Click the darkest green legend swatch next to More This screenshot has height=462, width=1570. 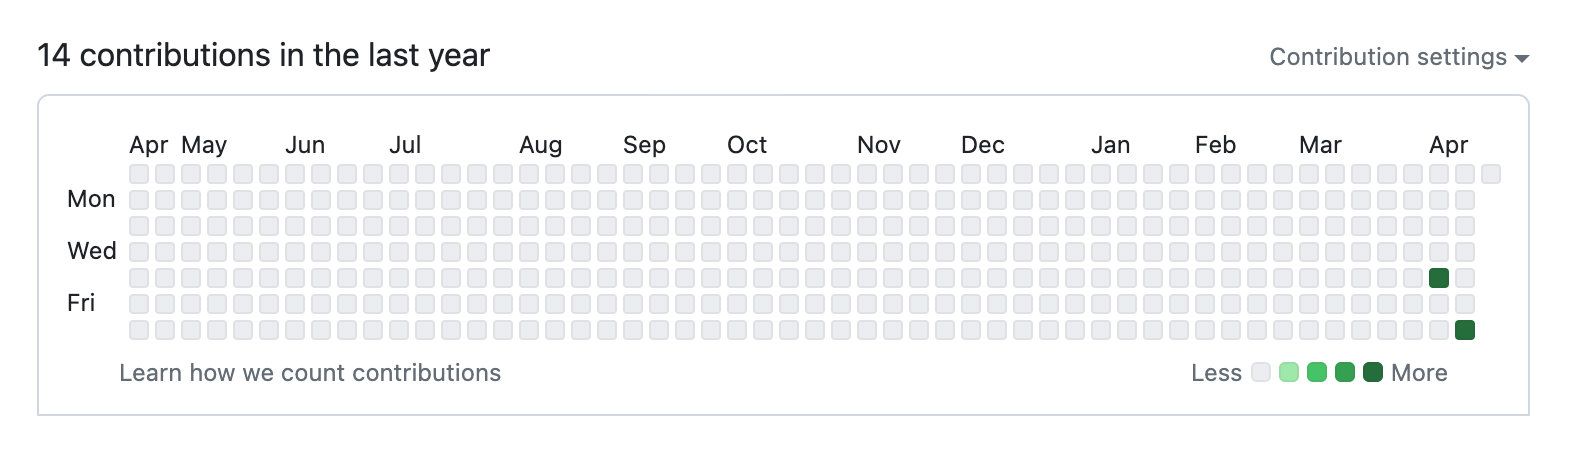tap(1373, 372)
